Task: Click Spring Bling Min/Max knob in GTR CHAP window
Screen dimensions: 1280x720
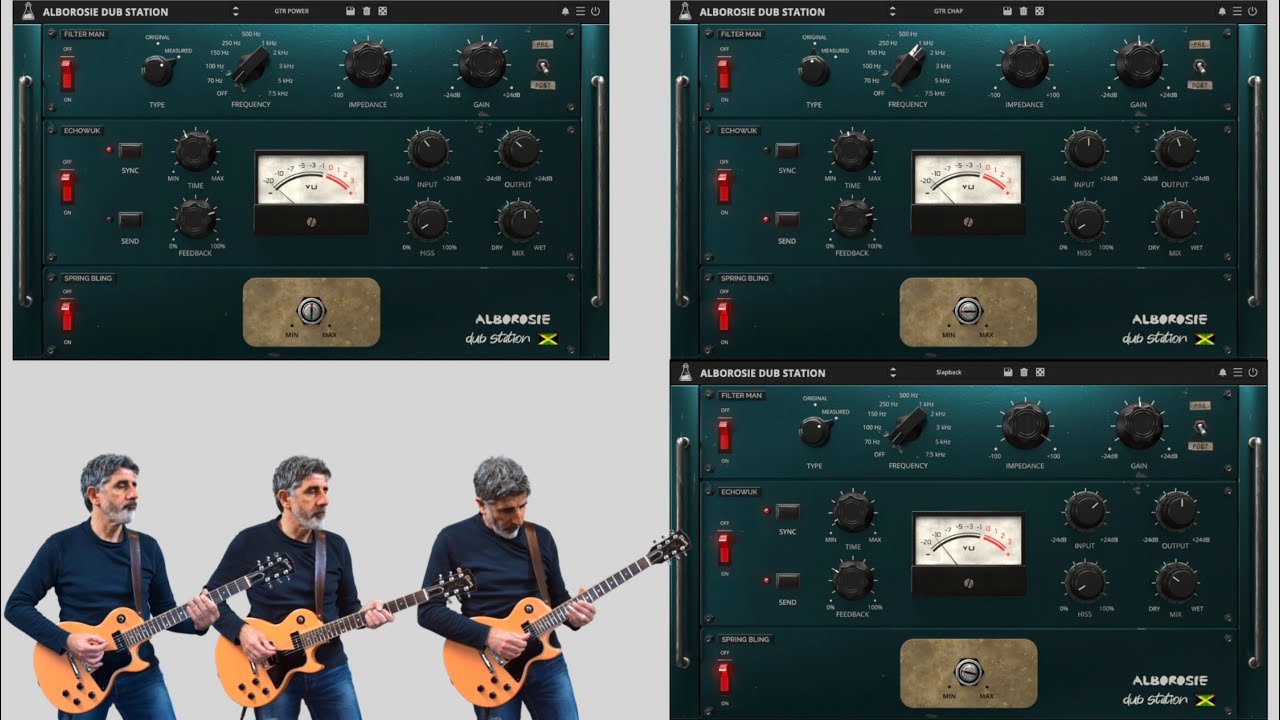Action: click(x=968, y=312)
